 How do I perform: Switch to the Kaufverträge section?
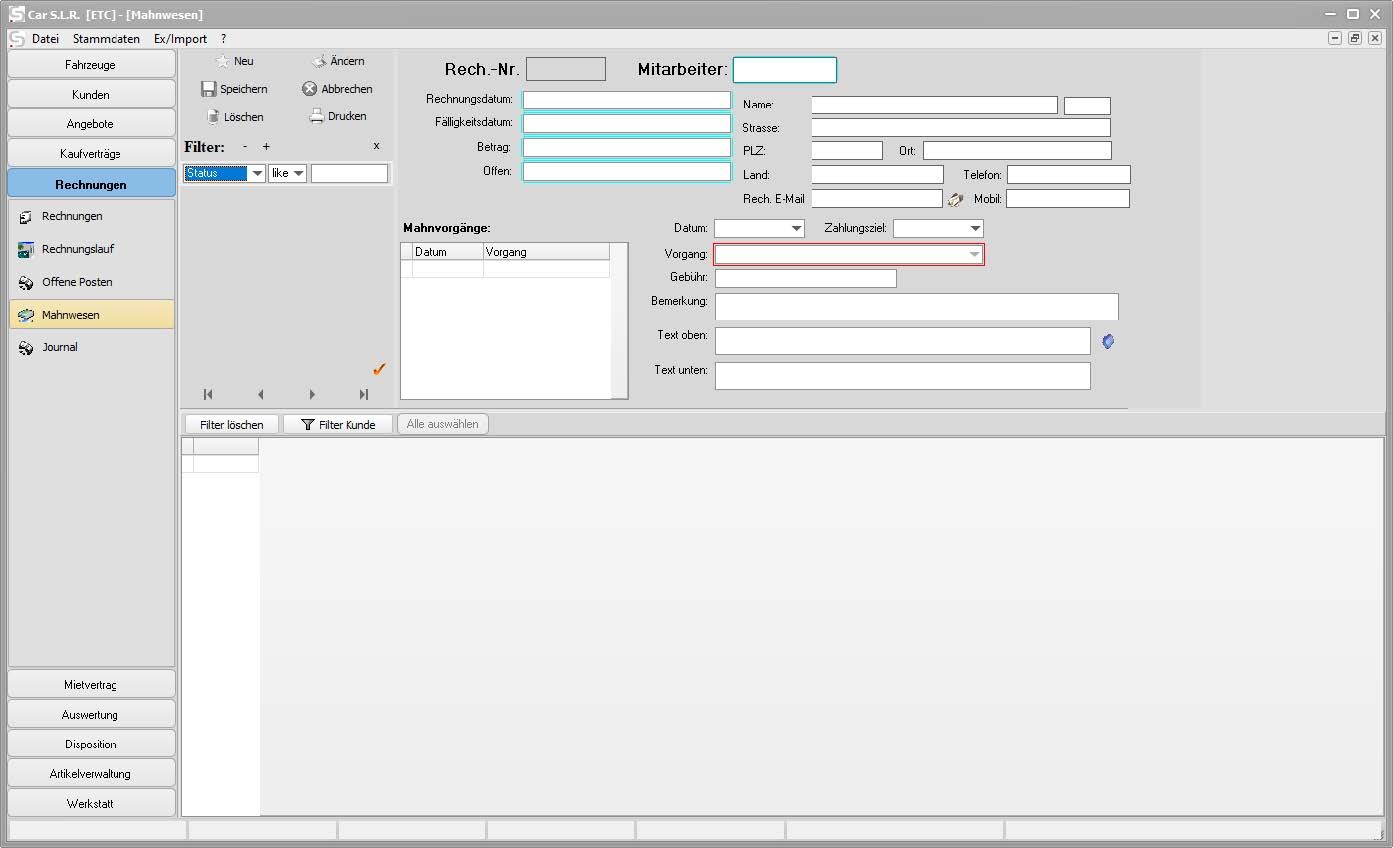(x=91, y=153)
